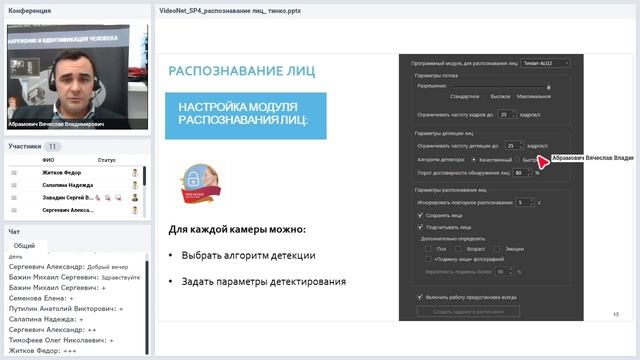
Task: Click the ignore repeated recognition stepper arrows
Action: tap(531, 202)
